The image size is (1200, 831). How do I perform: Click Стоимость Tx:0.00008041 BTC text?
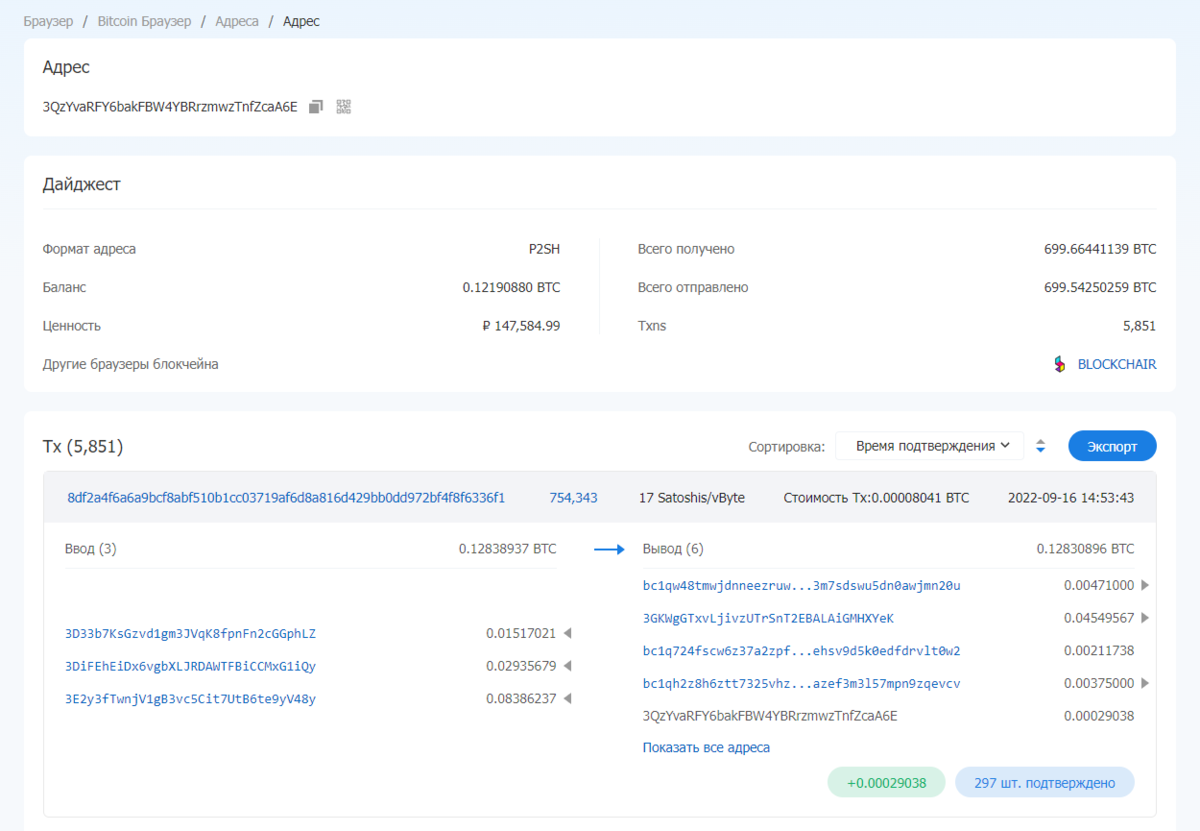[876, 497]
